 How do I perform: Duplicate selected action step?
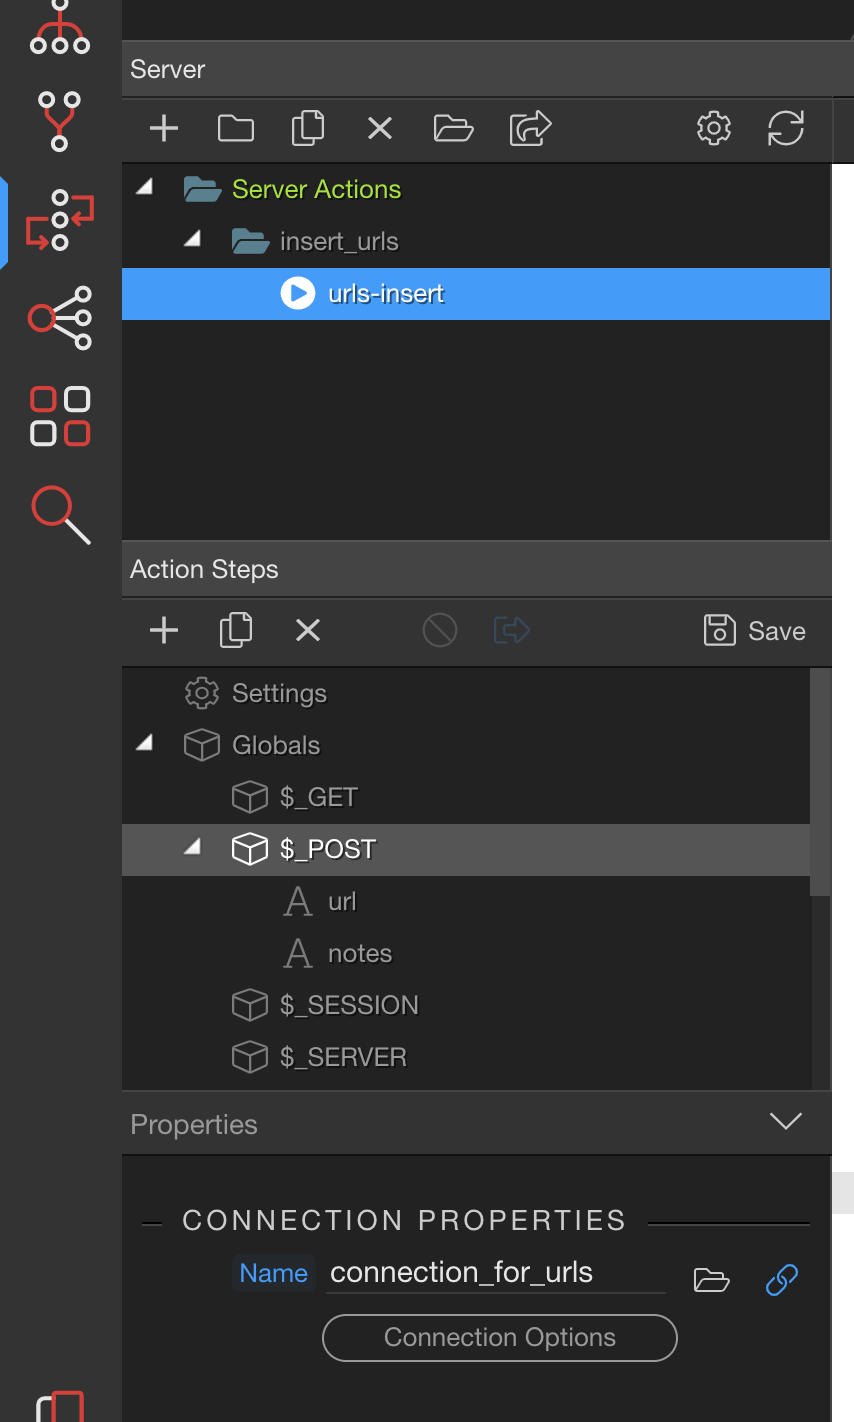(x=236, y=630)
